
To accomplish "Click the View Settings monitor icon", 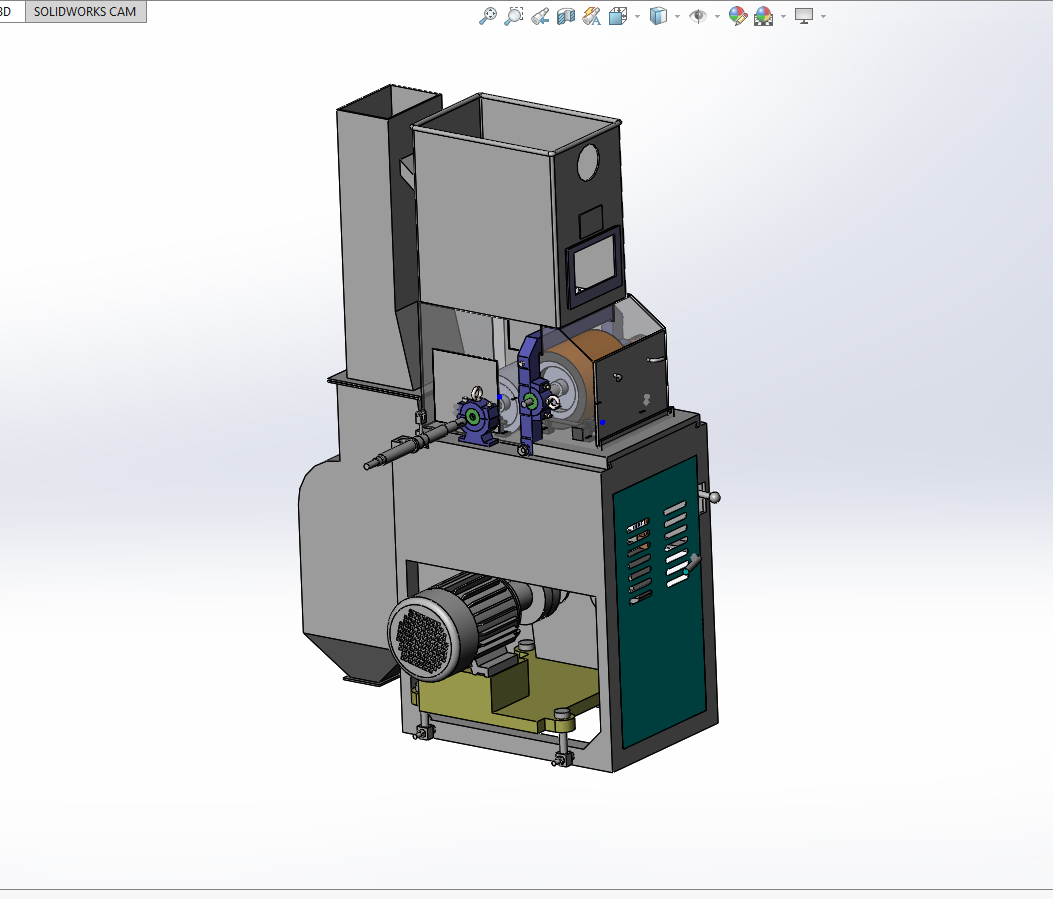I will tap(804, 16).
